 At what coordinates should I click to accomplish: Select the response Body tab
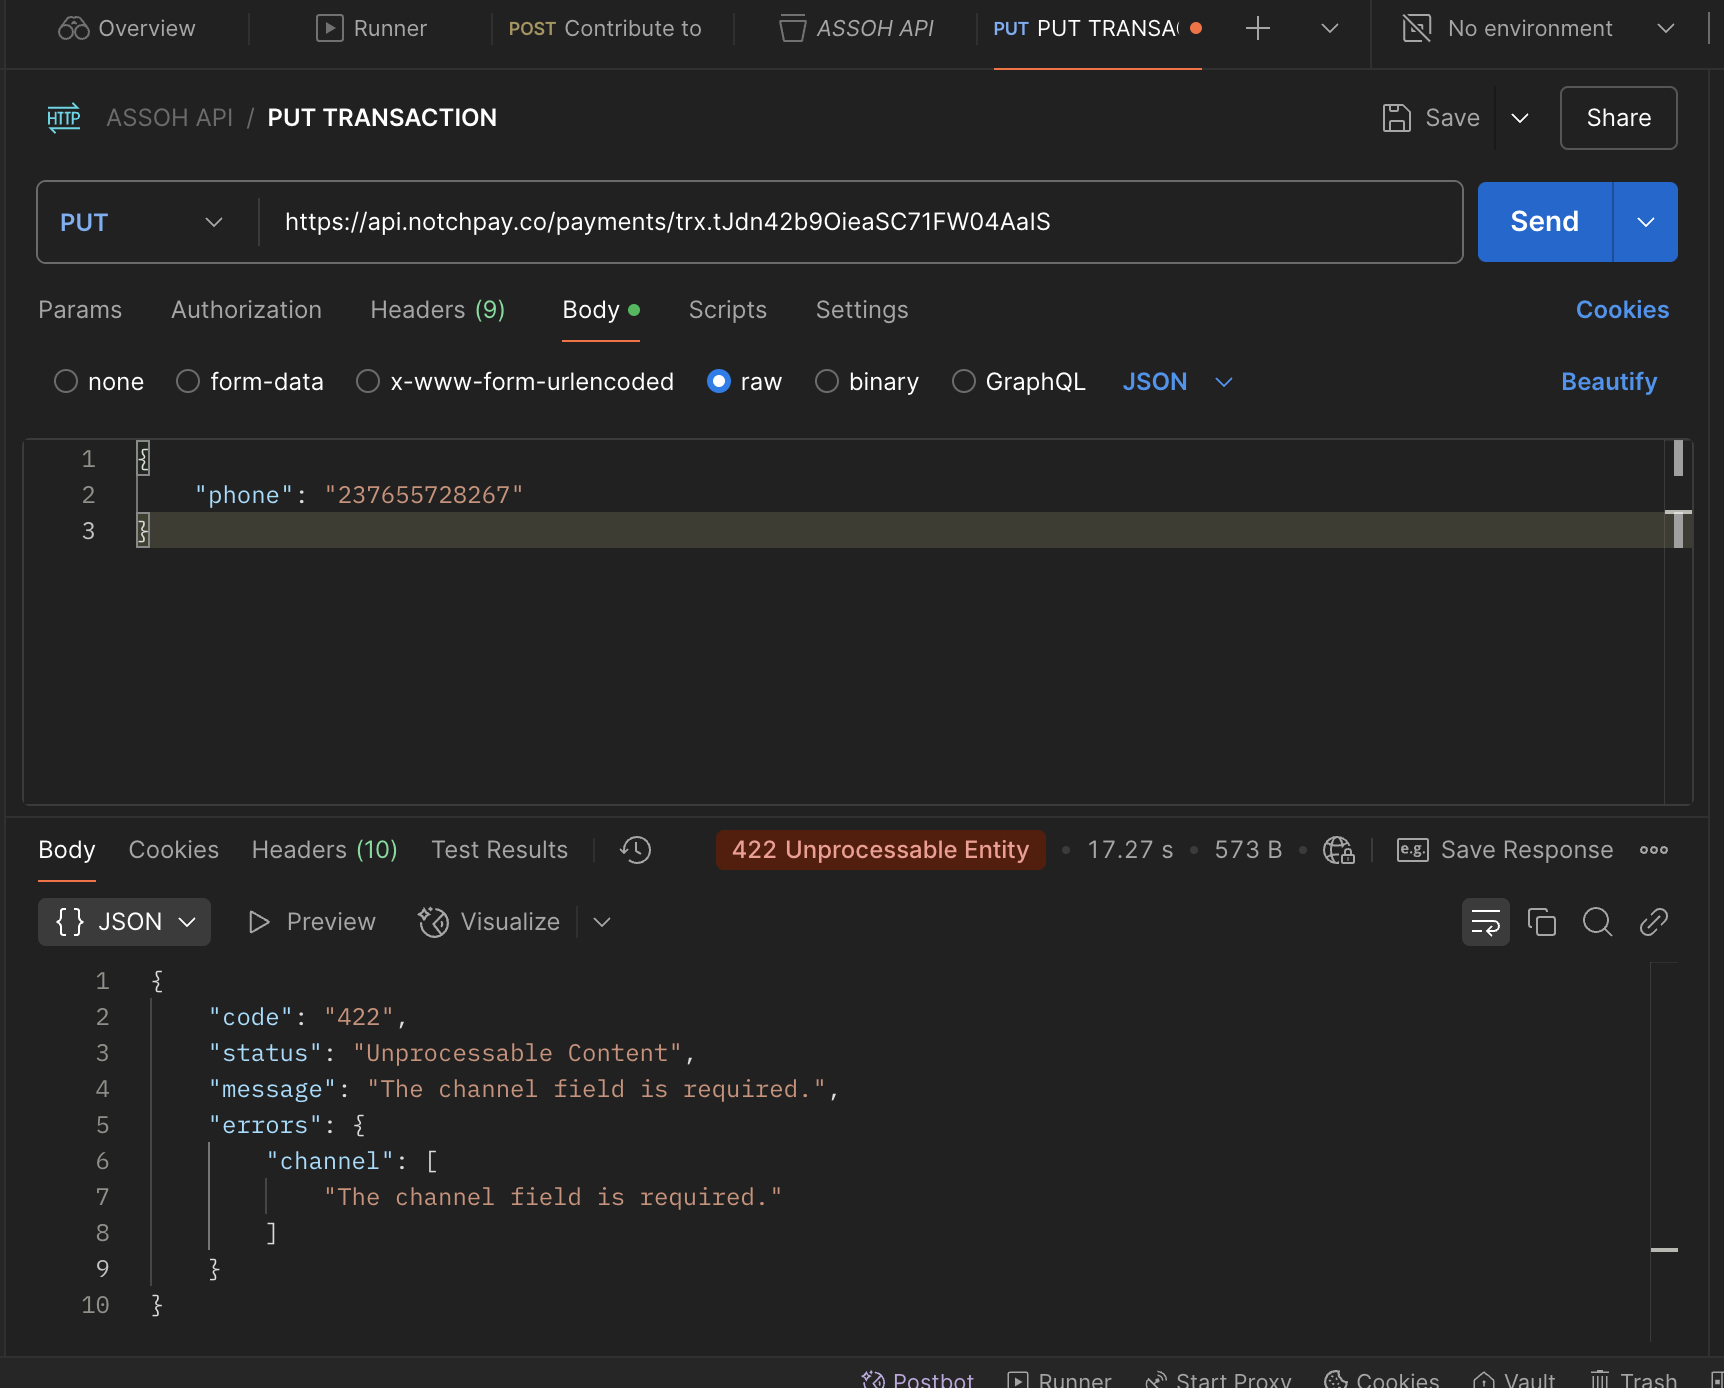click(x=67, y=850)
